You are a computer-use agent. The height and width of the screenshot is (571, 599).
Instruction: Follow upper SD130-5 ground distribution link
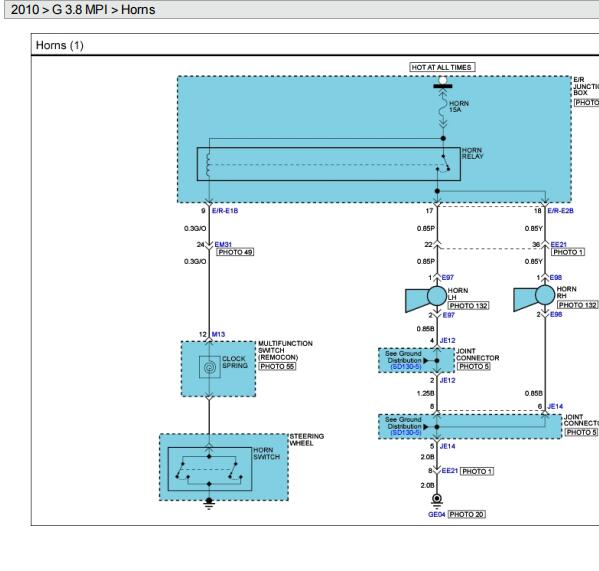click(x=406, y=367)
